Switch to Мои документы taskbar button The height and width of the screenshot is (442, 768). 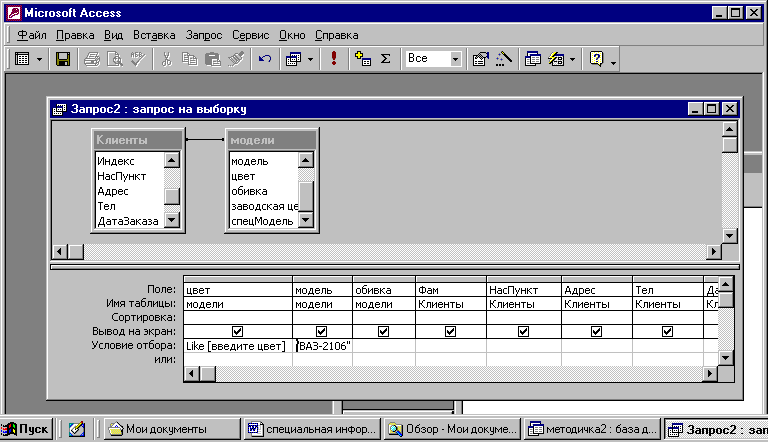click(x=173, y=429)
